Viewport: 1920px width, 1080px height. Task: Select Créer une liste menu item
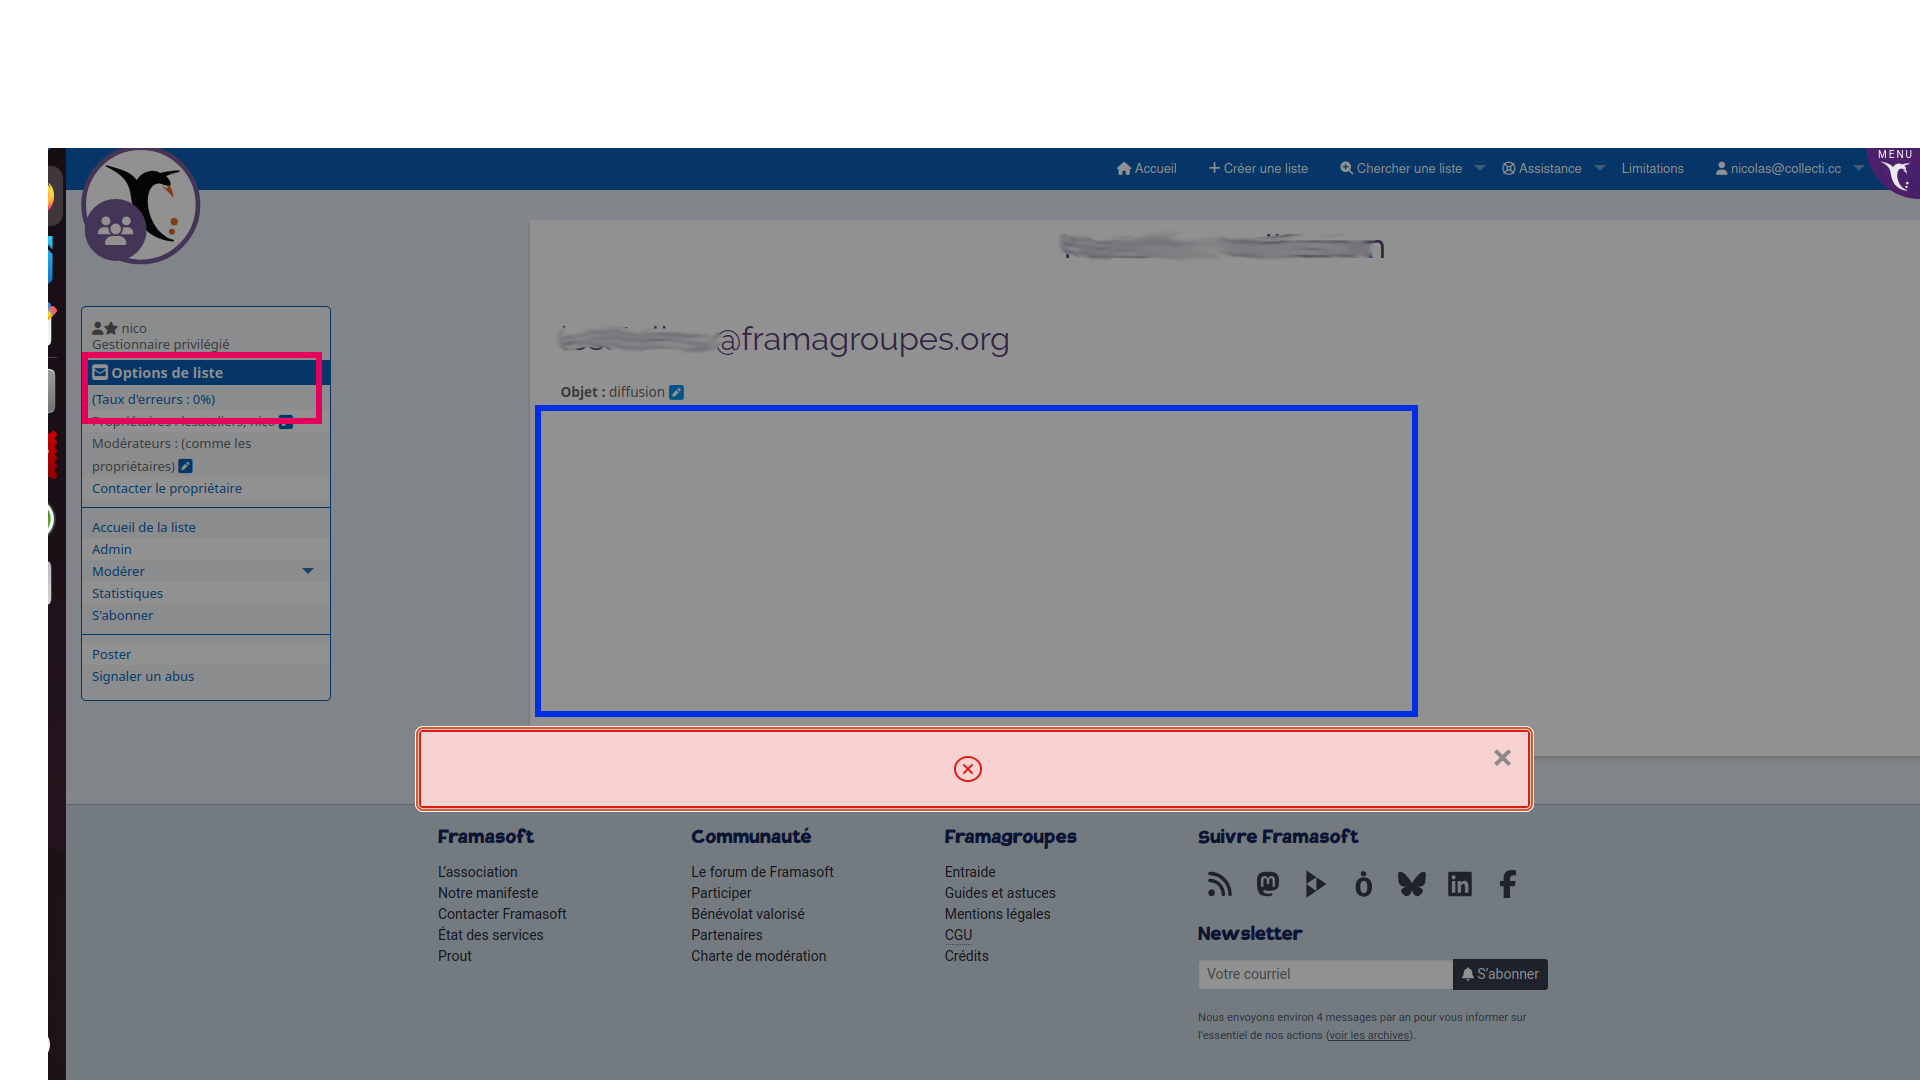(x=1258, y=168)
